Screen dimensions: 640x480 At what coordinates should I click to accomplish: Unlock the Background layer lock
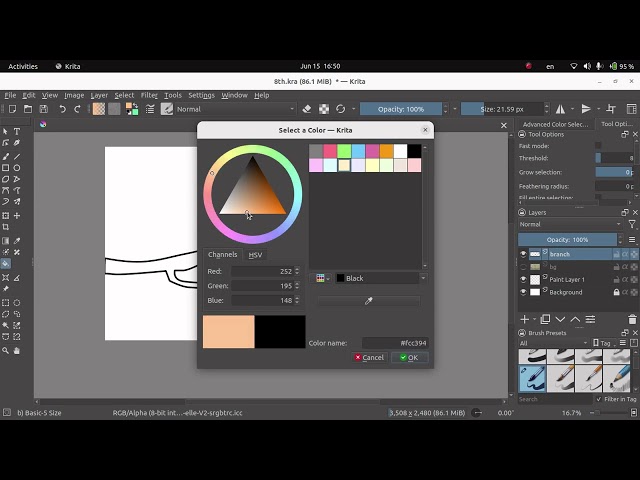point(616,292)
